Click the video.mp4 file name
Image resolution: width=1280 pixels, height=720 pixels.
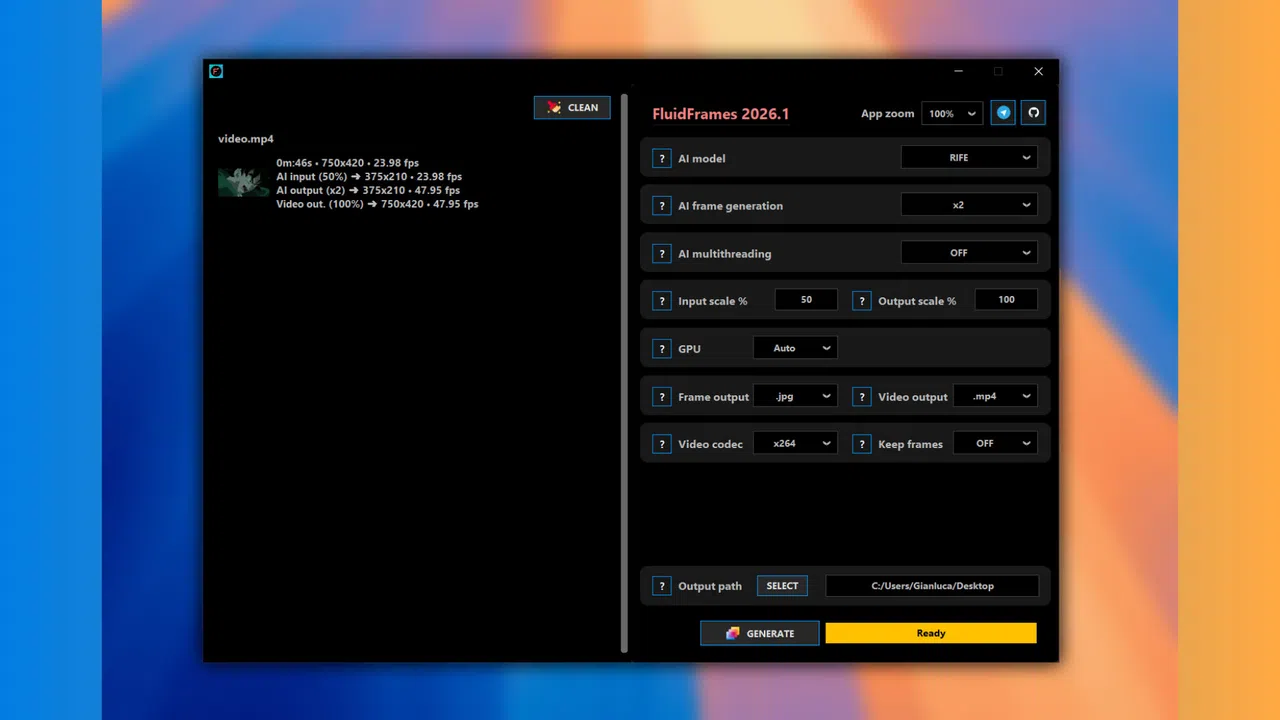(x=246, y=139)
